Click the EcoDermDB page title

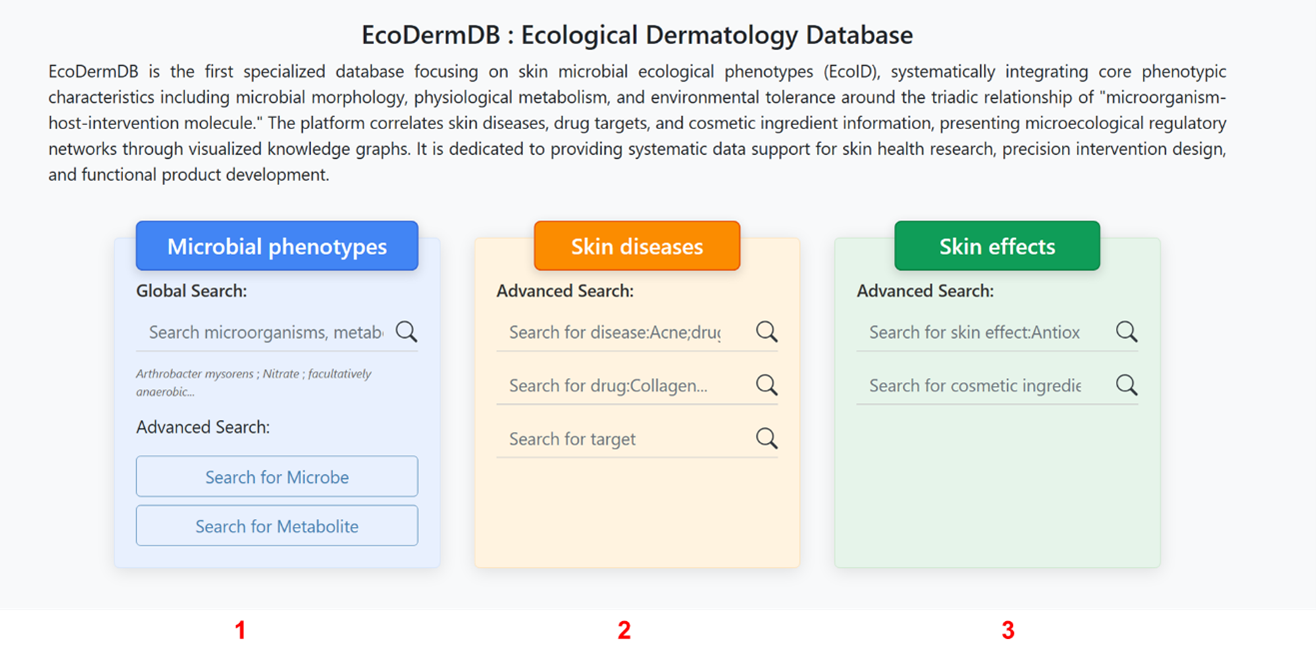pos(637,35)
